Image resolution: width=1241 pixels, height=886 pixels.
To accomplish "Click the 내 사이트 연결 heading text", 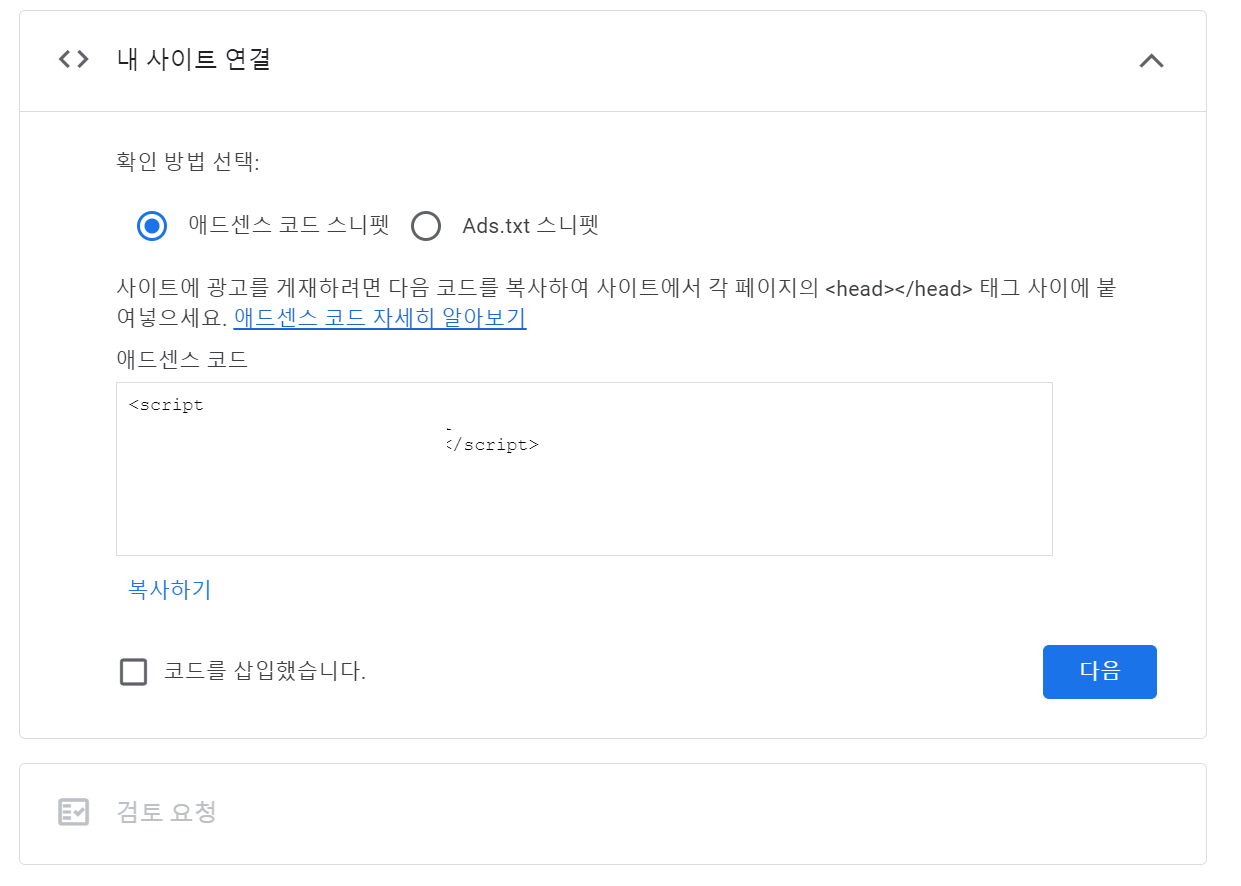I will (x=194, y=59).
